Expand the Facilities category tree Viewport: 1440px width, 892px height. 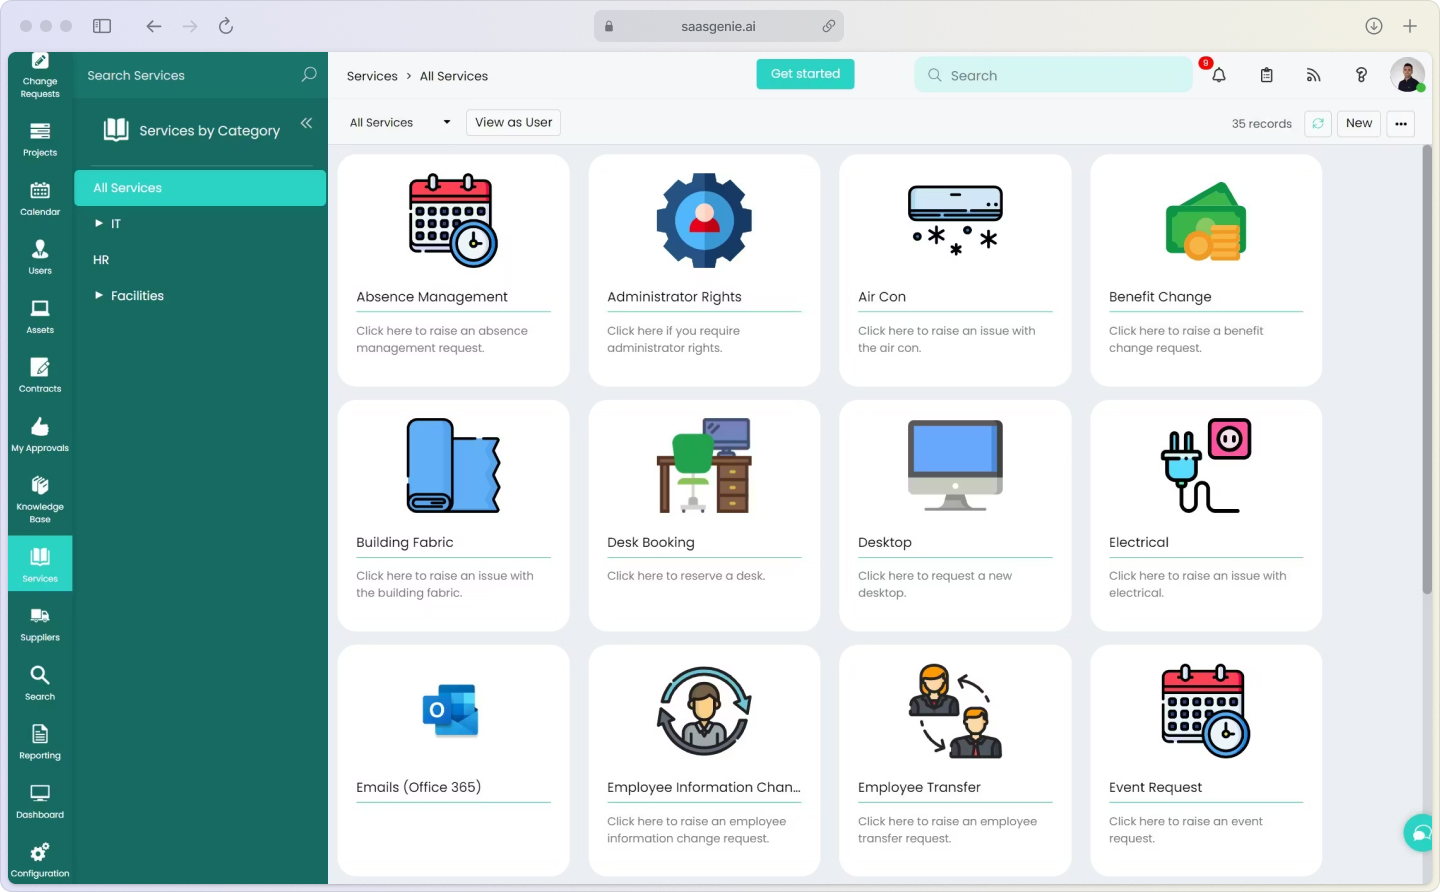click(99, 295)
